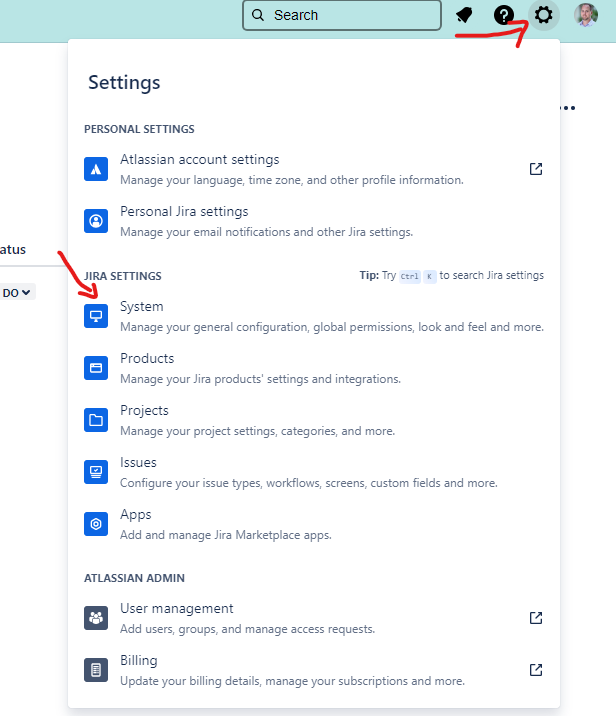Click the settings gear icon
The height and width of the screenshot is (716, 616).
coord(543,15)
